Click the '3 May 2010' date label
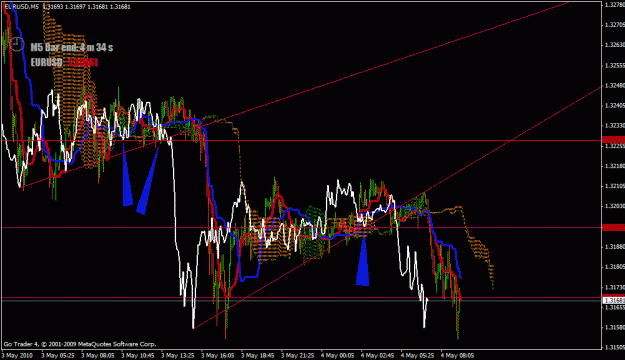Screen dimensions: 625x360 coord(18,355)
